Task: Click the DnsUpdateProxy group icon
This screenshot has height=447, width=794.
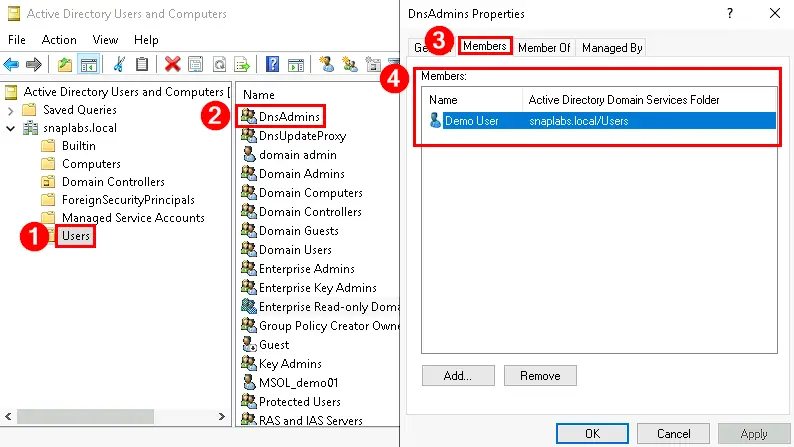Action: [248, 135]
